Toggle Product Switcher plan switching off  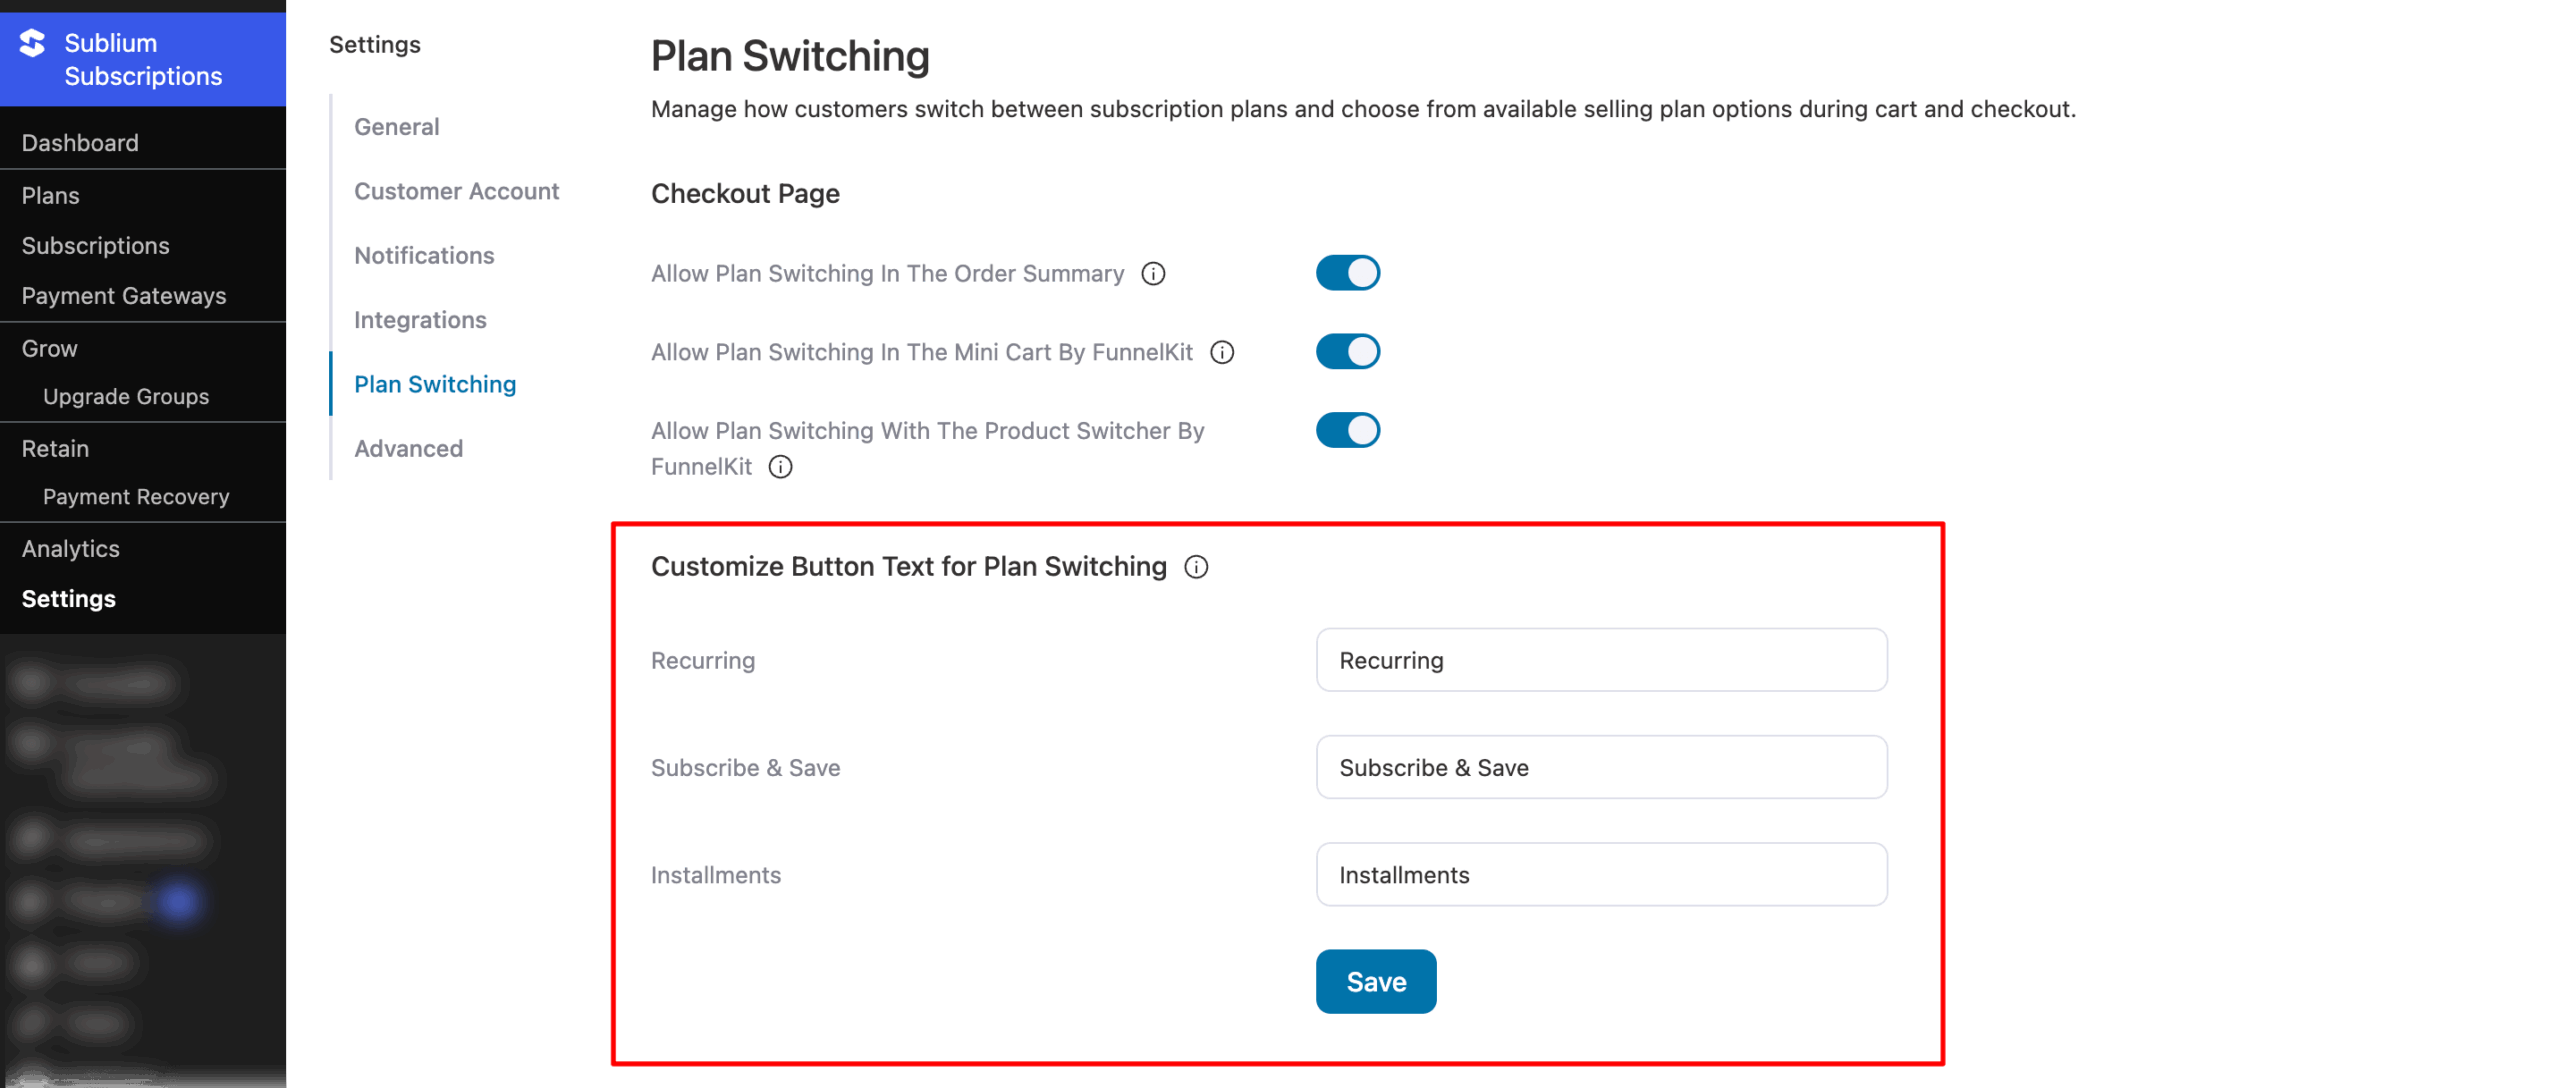(x=1348, y=430)
